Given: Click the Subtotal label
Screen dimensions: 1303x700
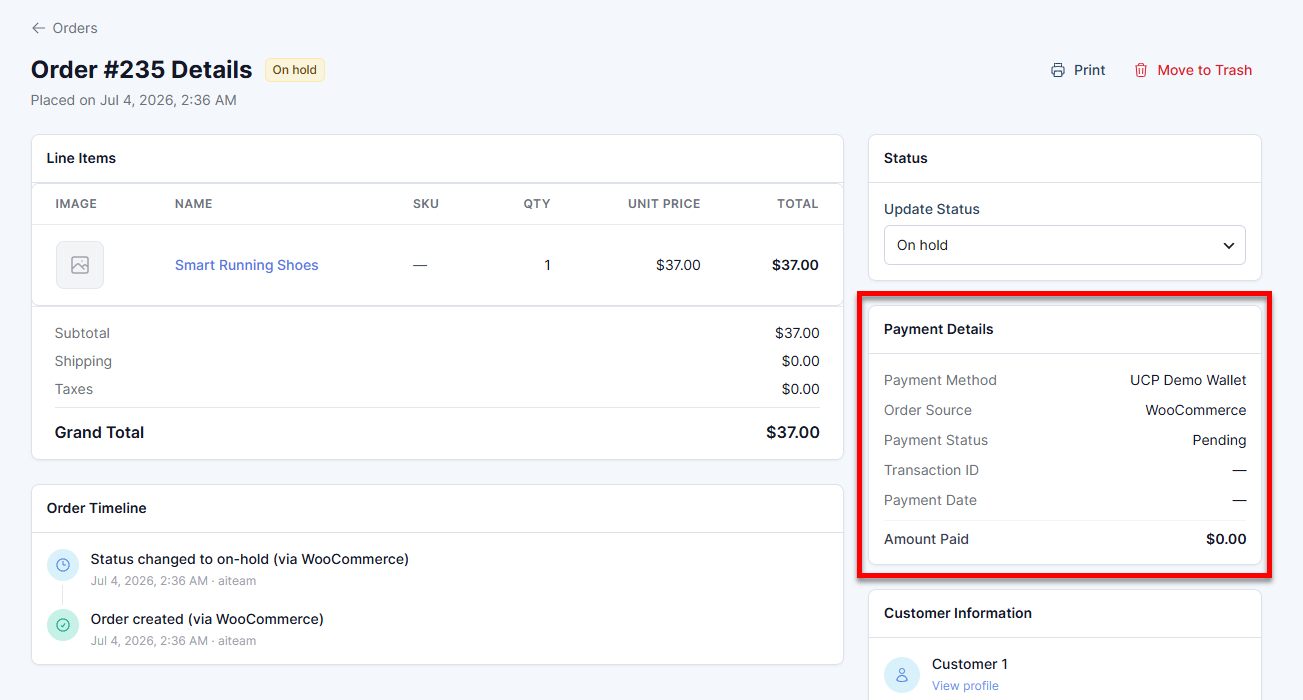Looking at the screenshot, I should (82, 333).
